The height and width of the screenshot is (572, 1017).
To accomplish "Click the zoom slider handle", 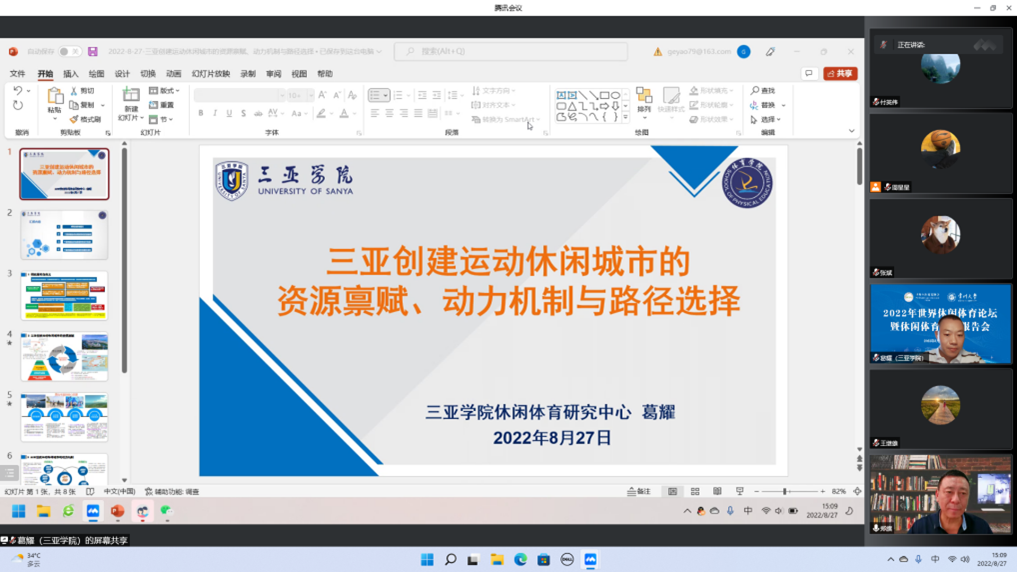I will (785, 492).
